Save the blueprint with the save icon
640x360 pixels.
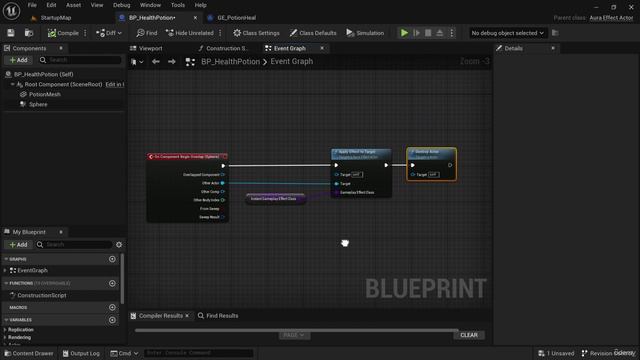tap(11, 33)
